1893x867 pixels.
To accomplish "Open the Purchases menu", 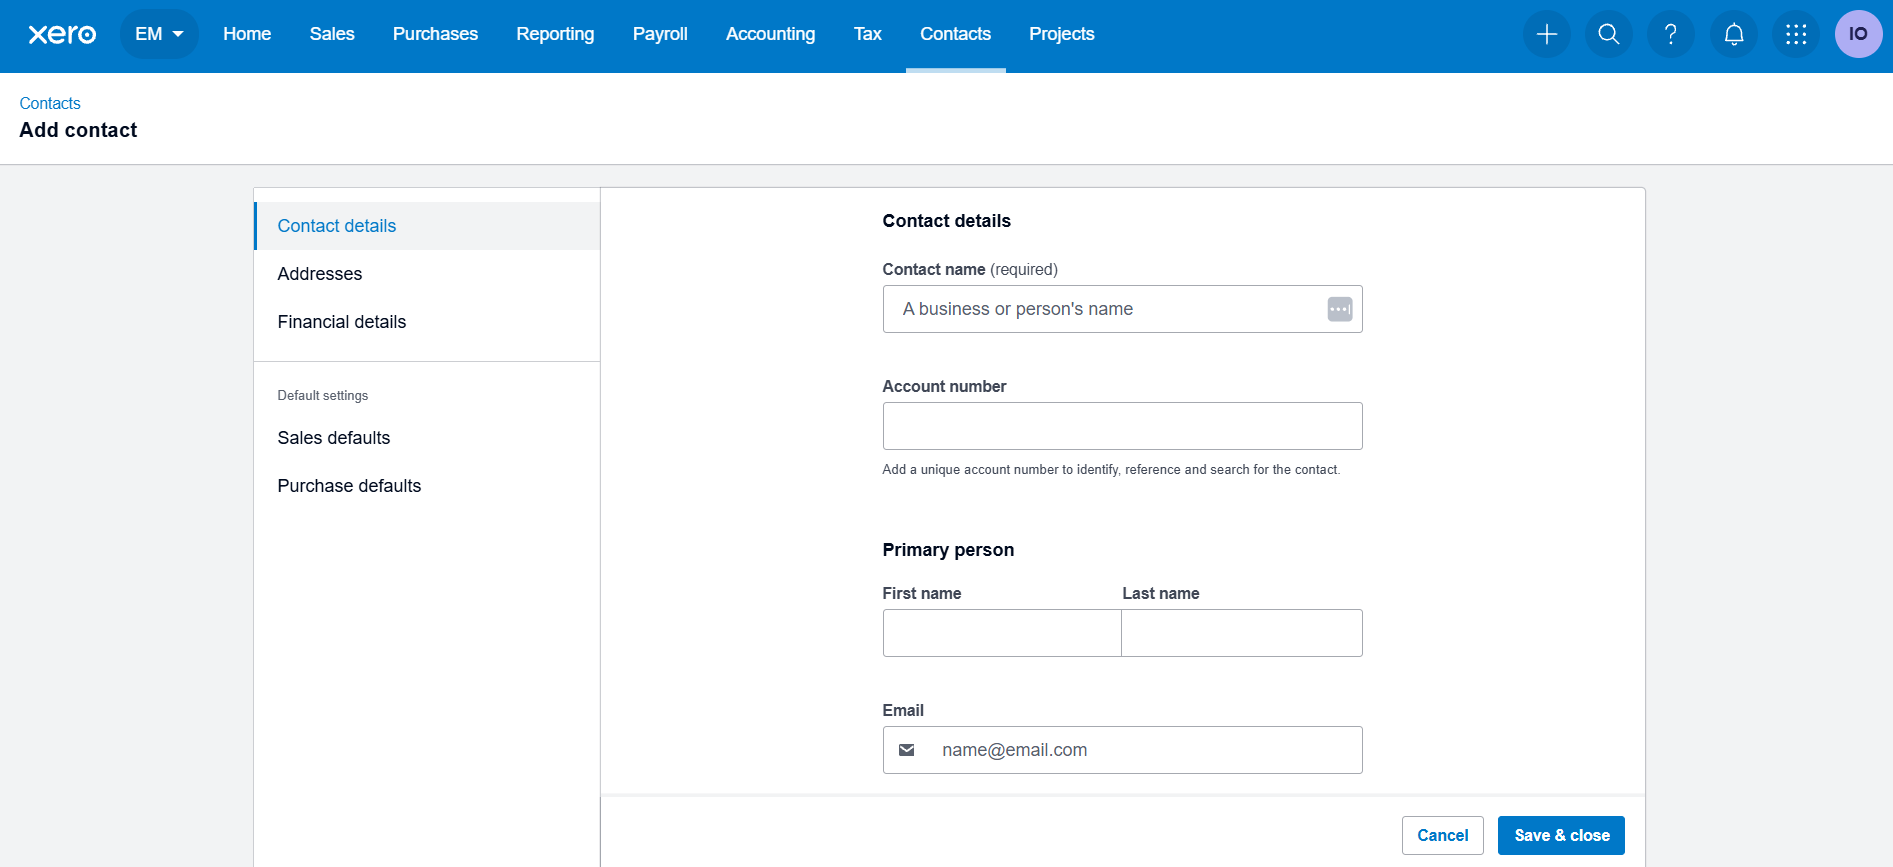I will [x=435, y=34].
